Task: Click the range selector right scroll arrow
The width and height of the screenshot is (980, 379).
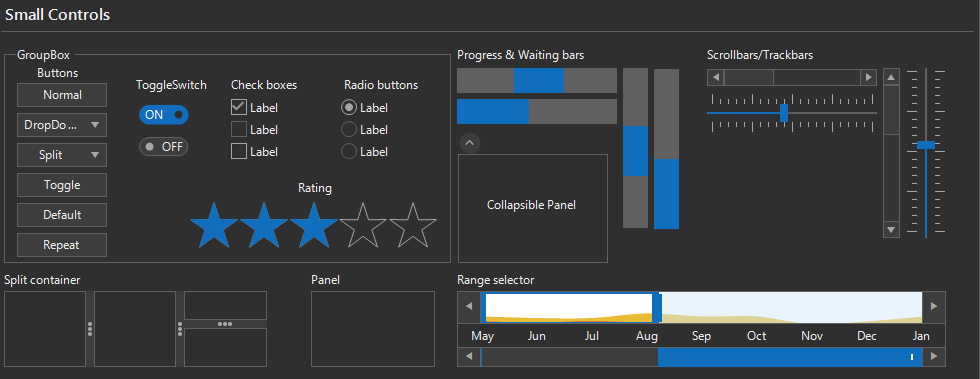Action: pos(934,306)
